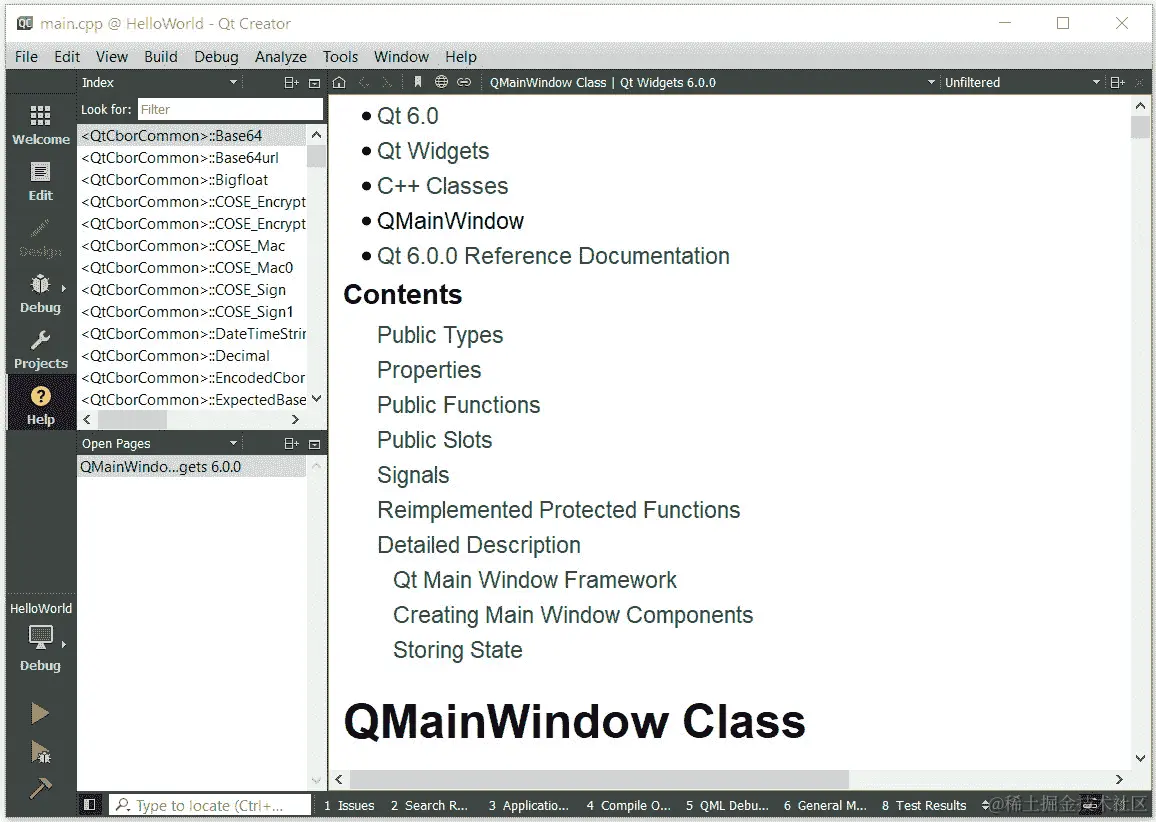Screen dimensions: 1156x822
Task: Expand output panes list arrows
Action: [985, 805]
